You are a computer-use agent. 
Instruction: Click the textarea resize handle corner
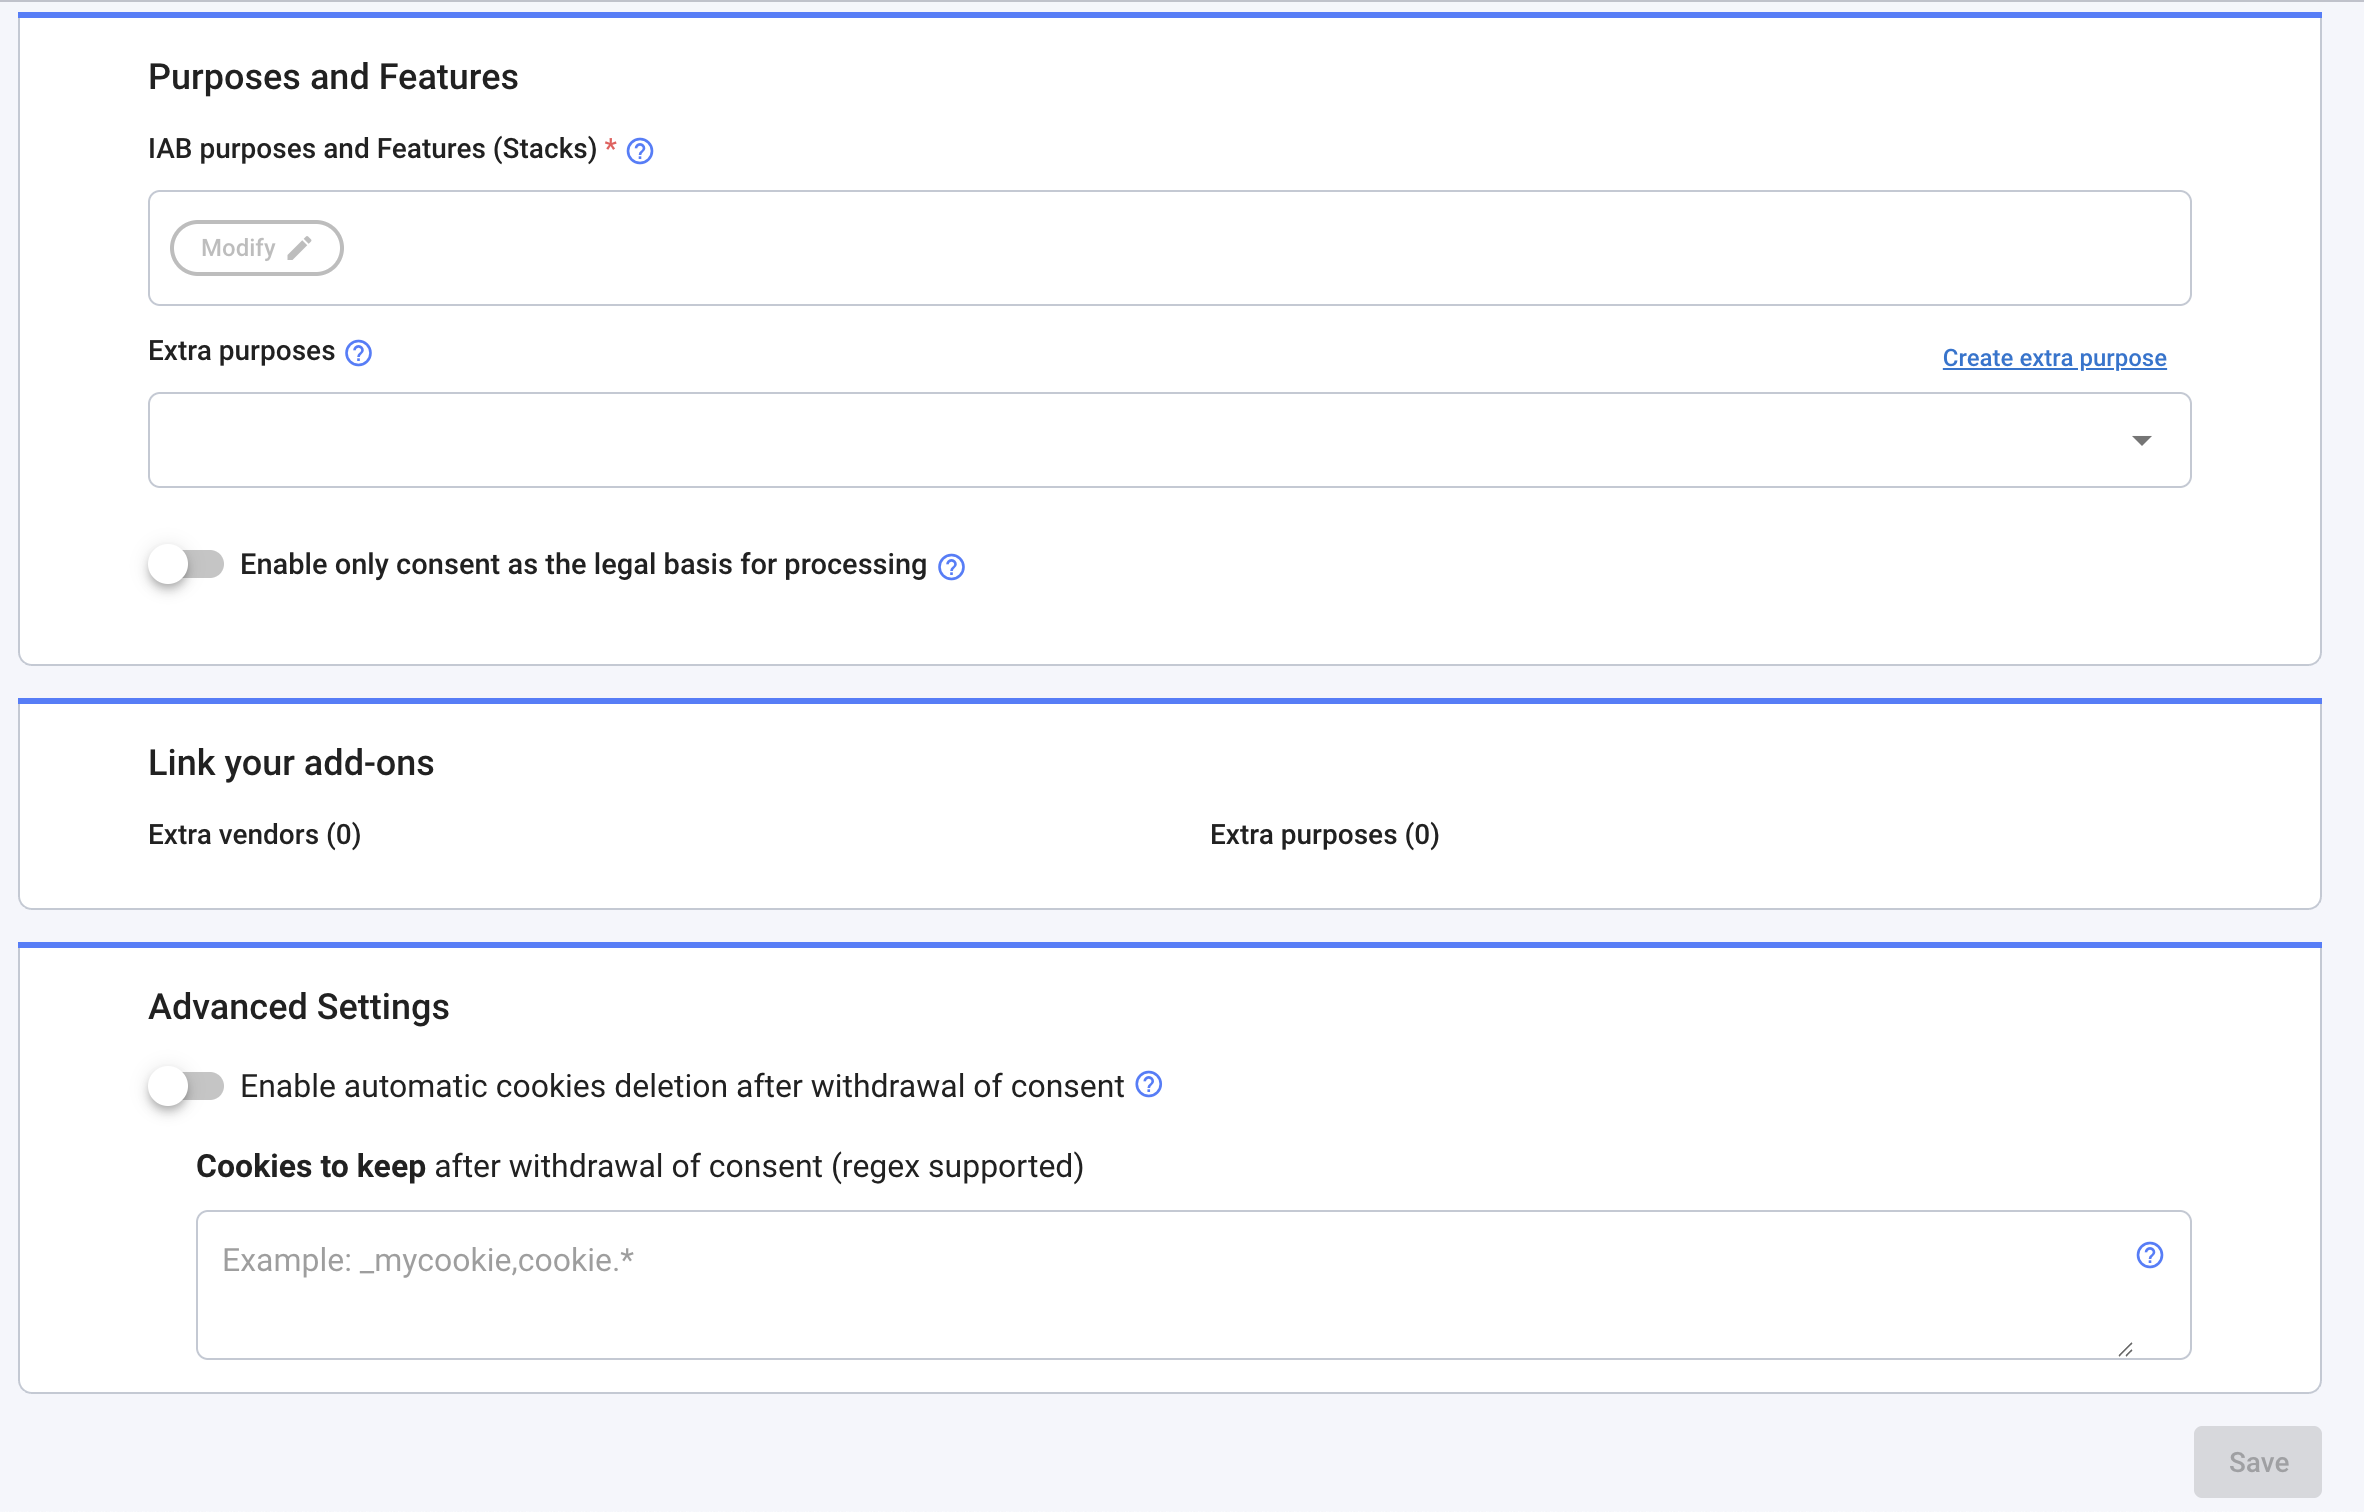pos(2125,1349)
